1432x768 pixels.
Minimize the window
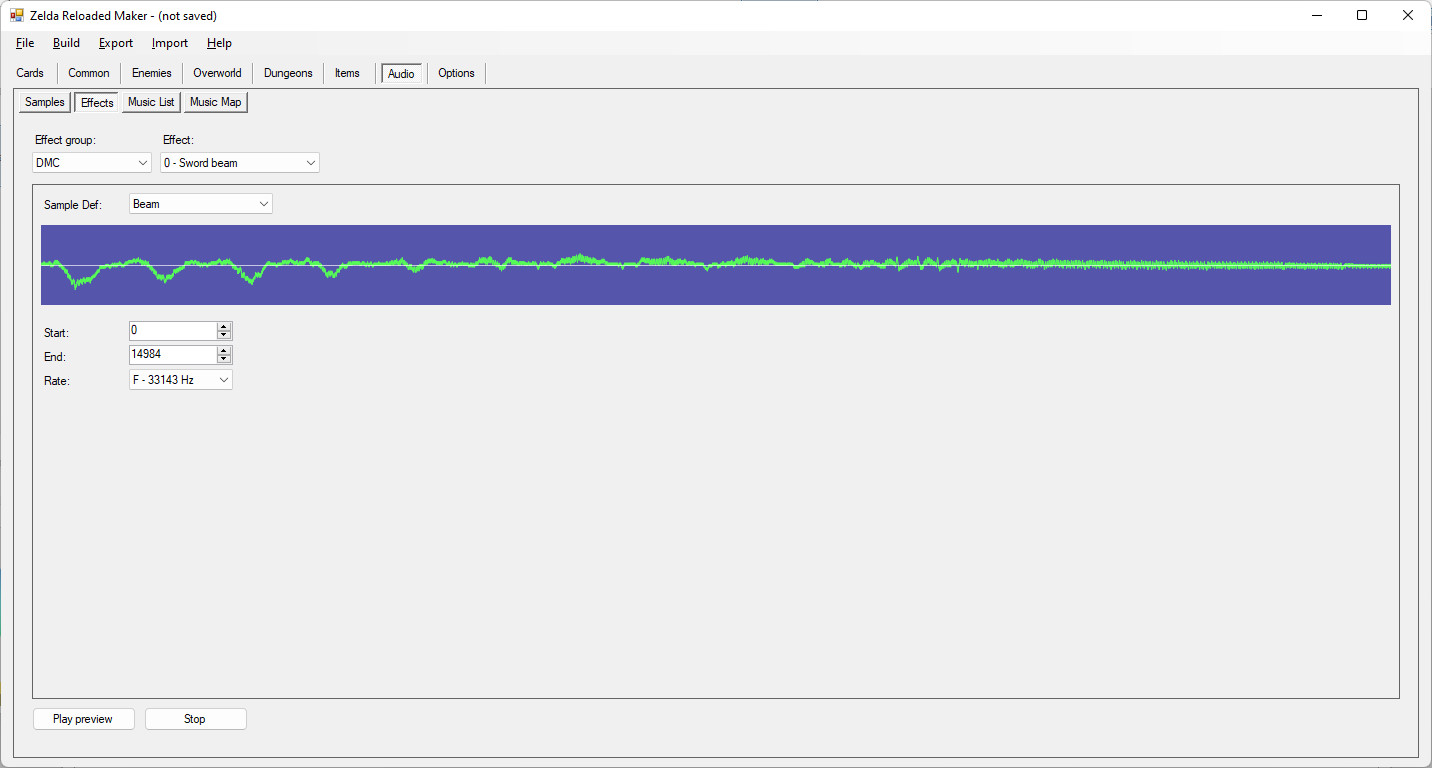(1316, 15)
